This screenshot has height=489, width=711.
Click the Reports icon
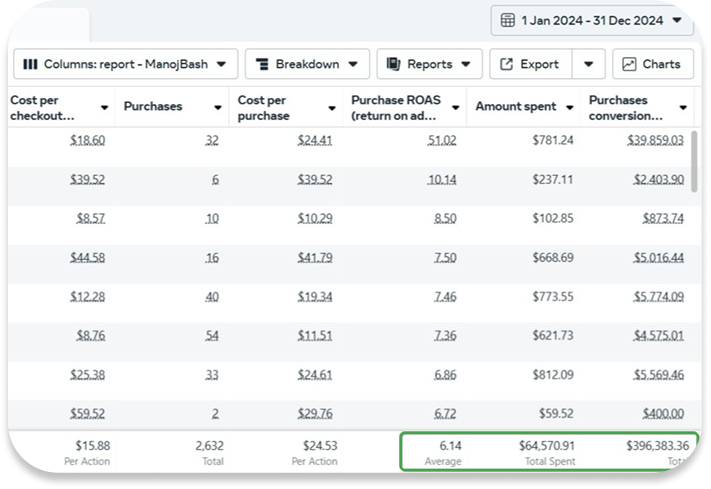[394, 64]
